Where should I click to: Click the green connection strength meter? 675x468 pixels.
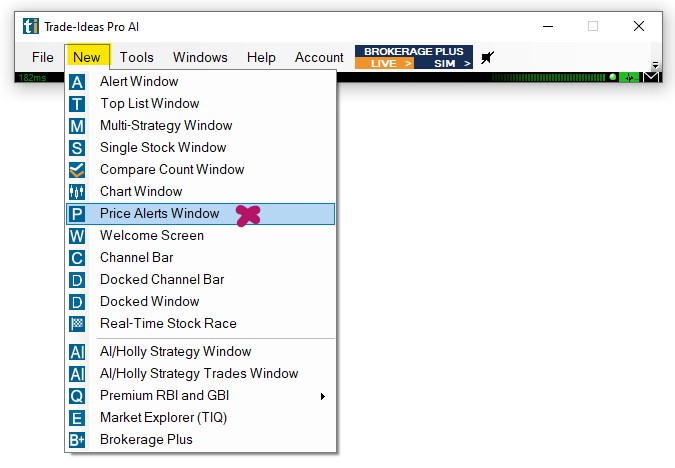(550, 77)
